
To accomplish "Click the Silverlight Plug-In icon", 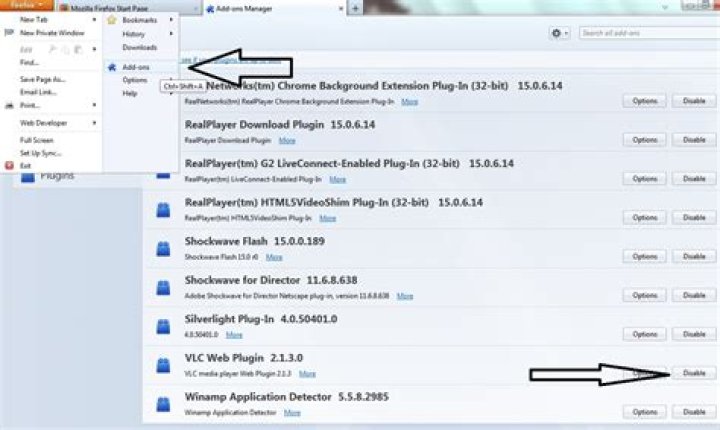I will [163, 327].
